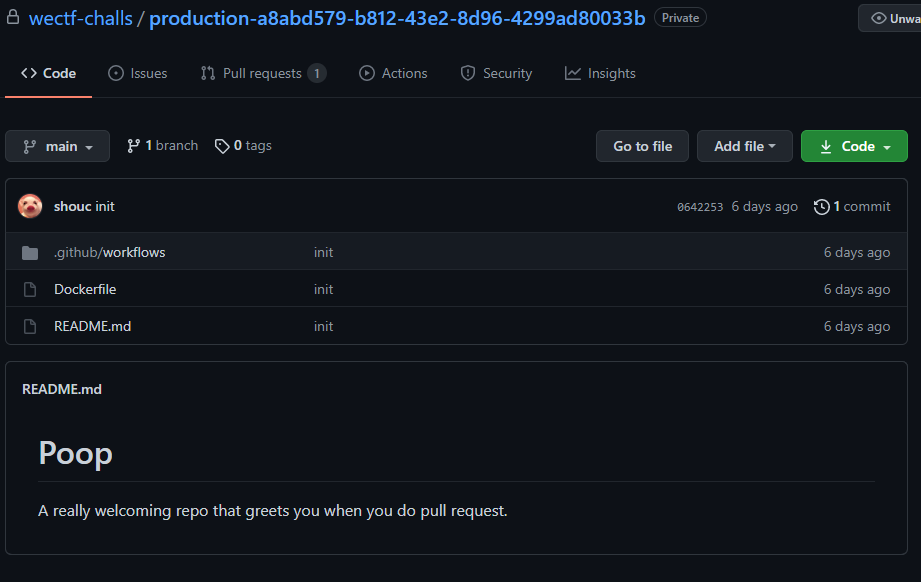Screen dimensions: 921x582
Task: Click the download arrow icon in the Code button
Action: (826, 147)
